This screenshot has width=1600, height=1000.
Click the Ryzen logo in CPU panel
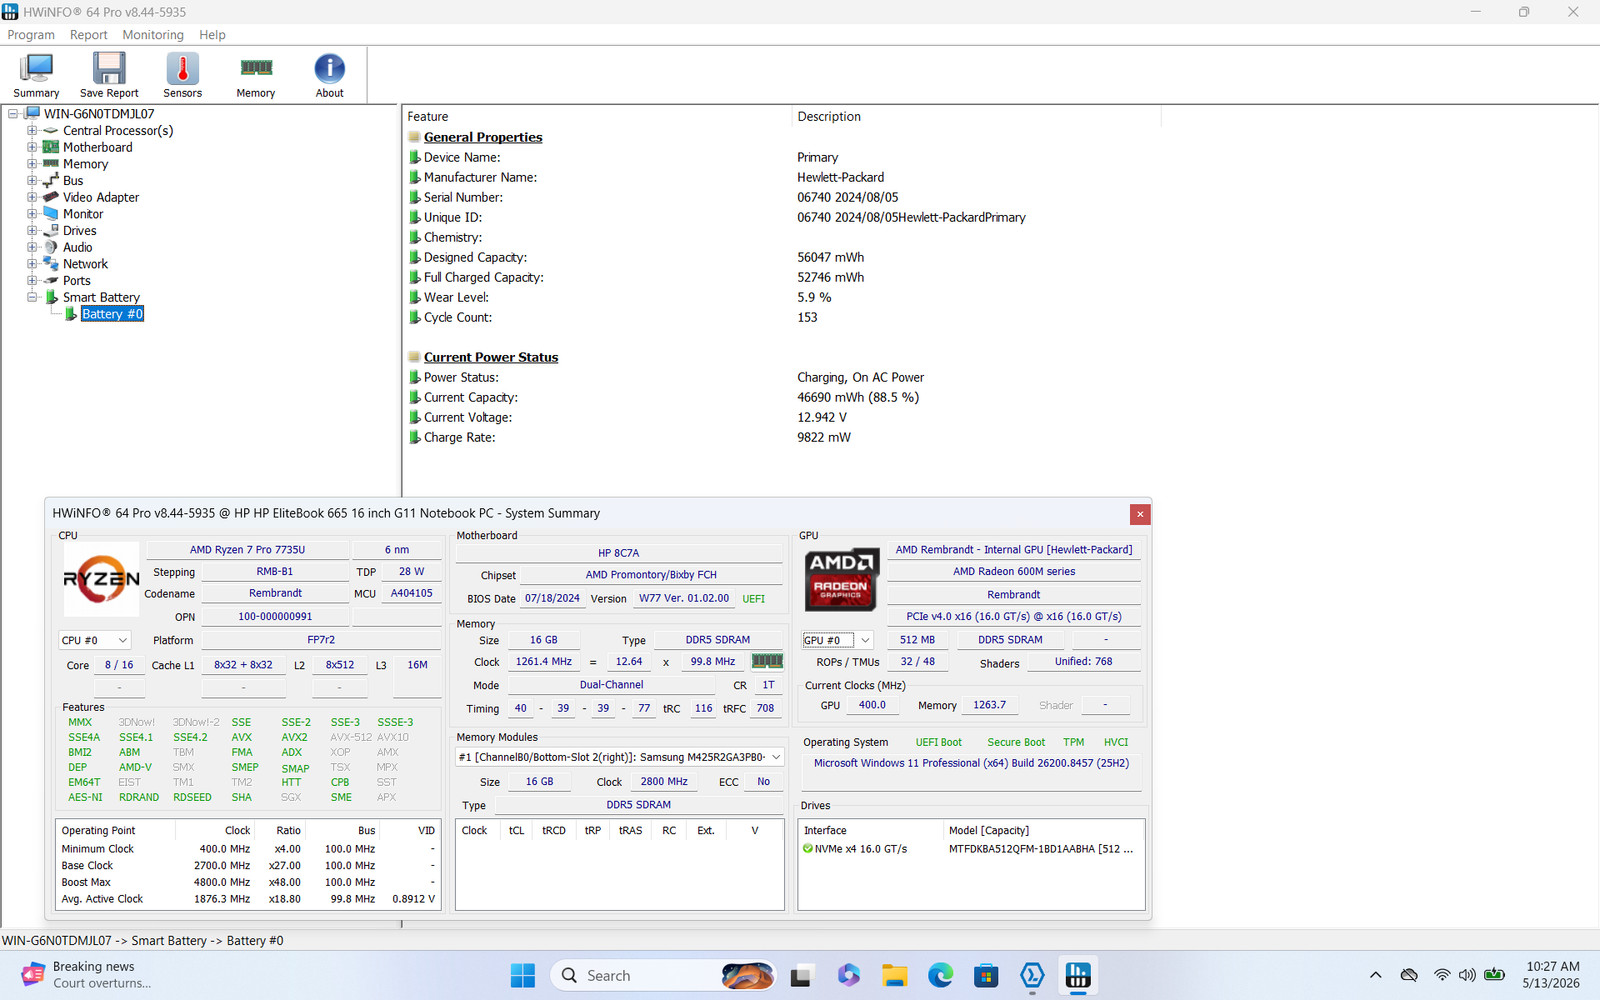pyautogui.click(x=101, y=579)
